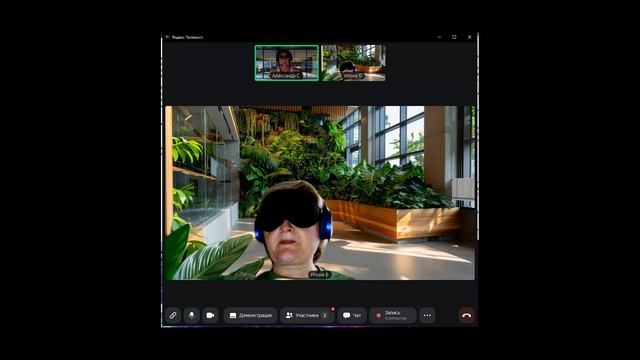Maximize the Яндекс Телемост window

(454, 37)
